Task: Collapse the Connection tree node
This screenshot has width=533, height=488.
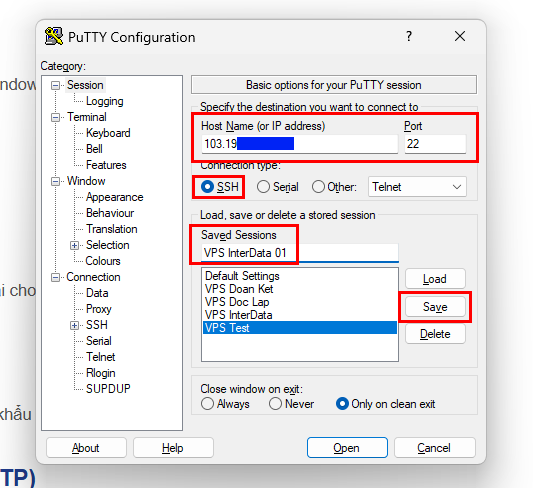Action: (55, 278)
